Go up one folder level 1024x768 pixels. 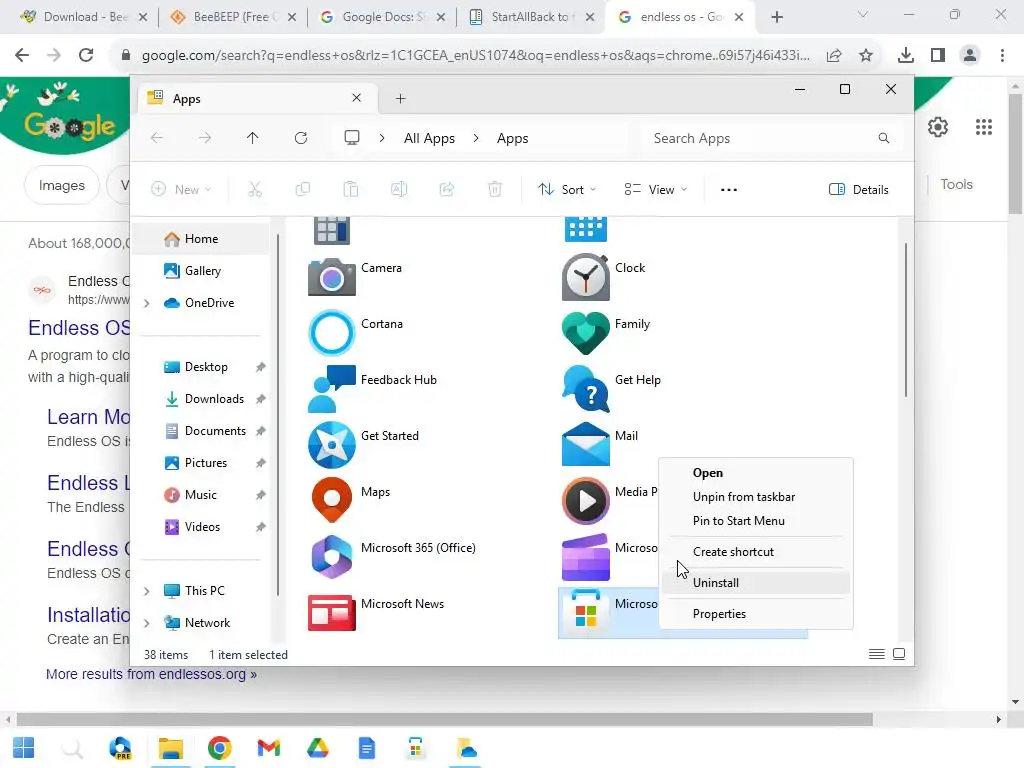(253, 138)
